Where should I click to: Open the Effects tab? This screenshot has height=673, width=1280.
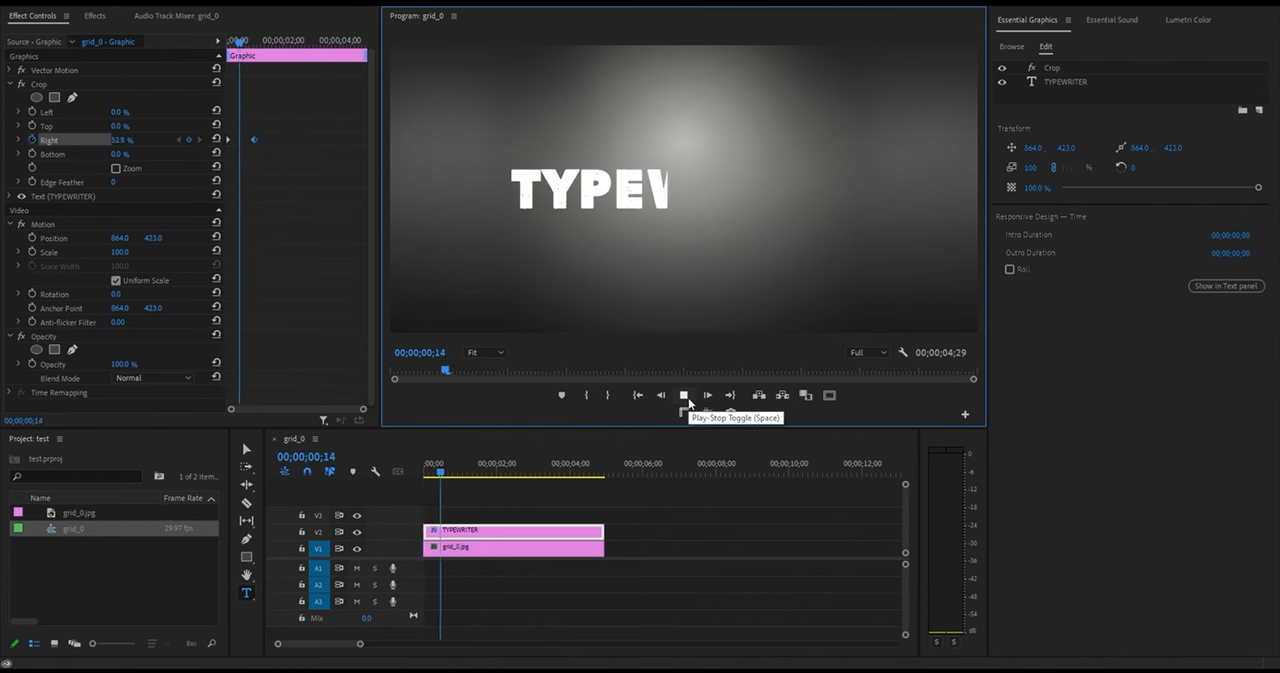click(95, 16)
